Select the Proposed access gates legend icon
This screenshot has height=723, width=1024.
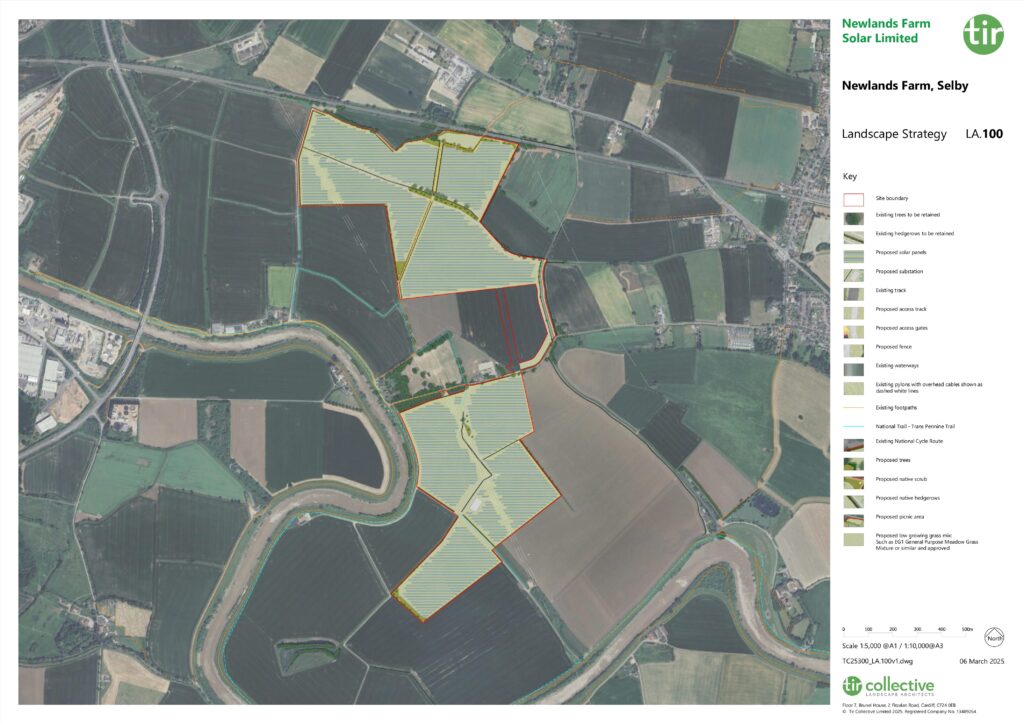(x=853, y=329)
